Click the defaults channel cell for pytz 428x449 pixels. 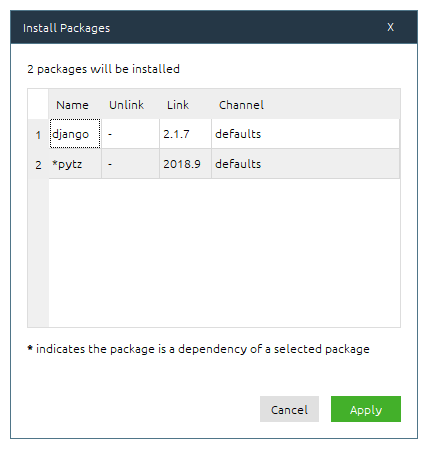click(x=306, y=164)
